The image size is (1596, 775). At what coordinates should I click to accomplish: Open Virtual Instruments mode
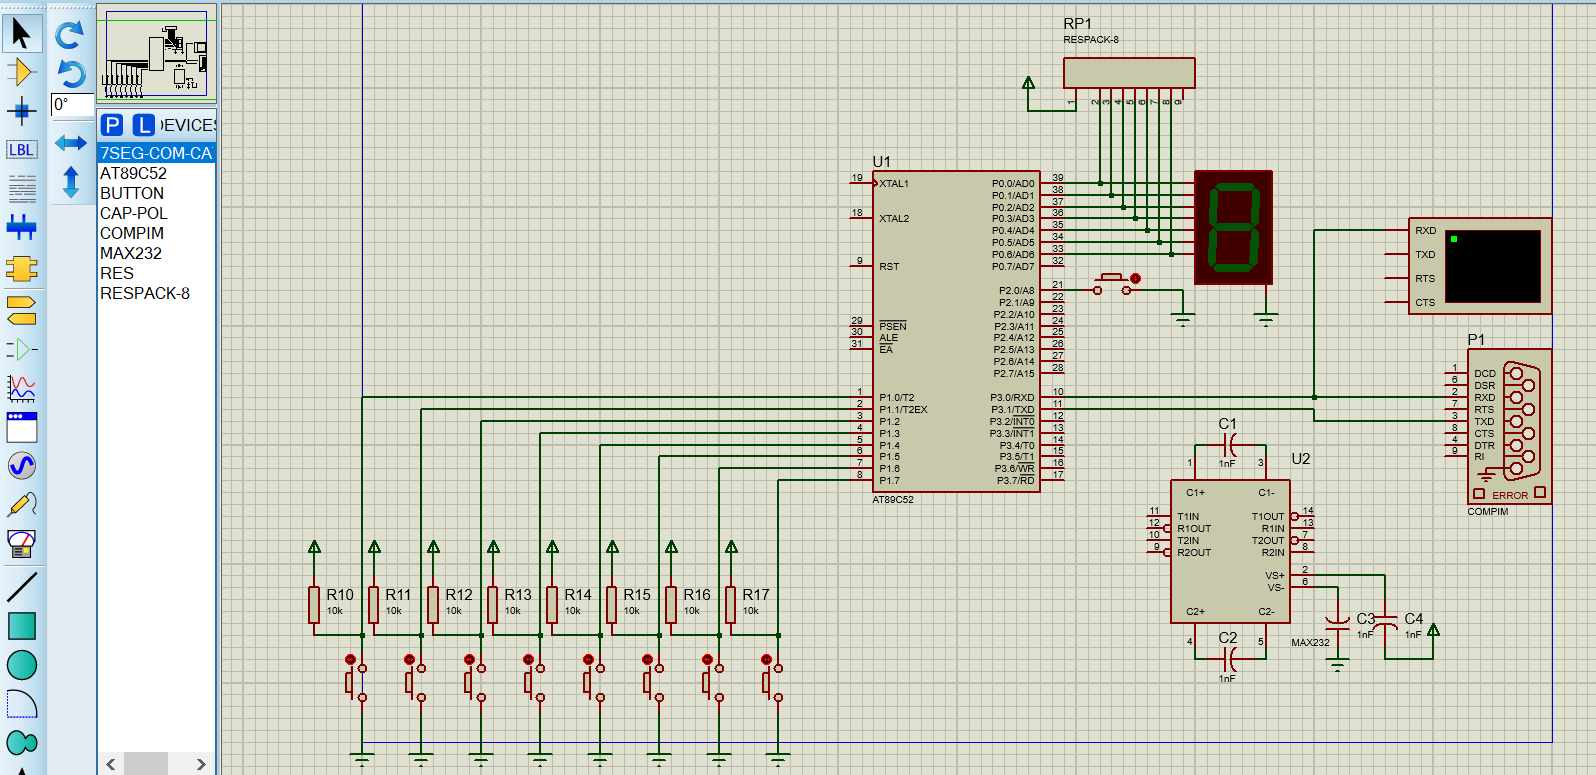(21, 543)
